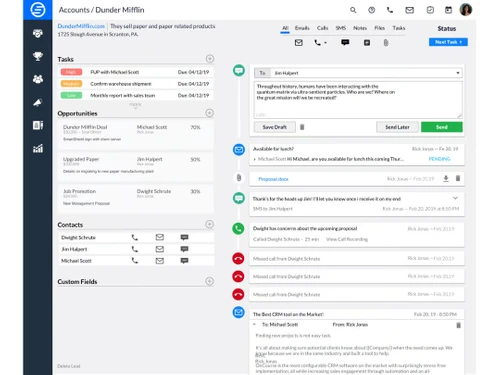Open the mail inbox icon in top bar
Viewport: 500px width, 375px height.
409,10
